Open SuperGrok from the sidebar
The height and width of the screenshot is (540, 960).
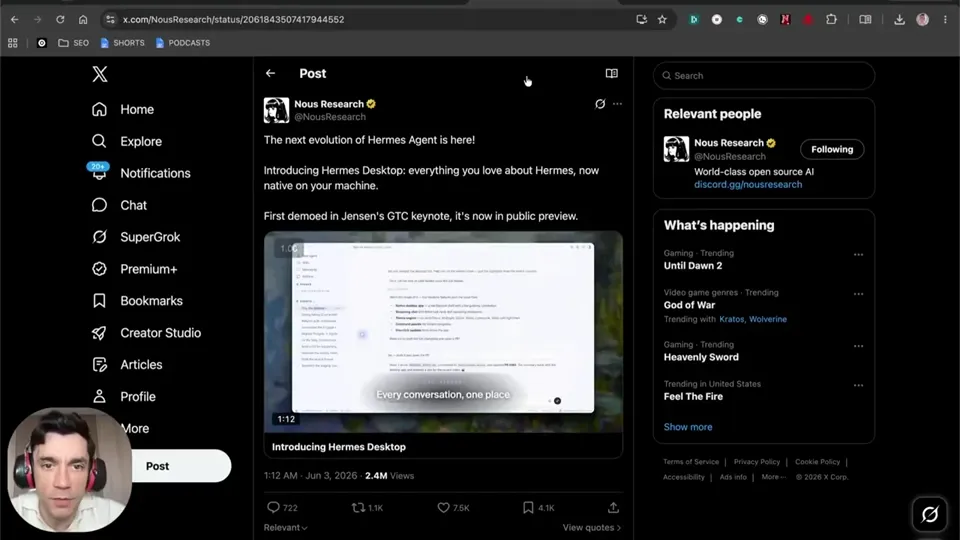136,237
